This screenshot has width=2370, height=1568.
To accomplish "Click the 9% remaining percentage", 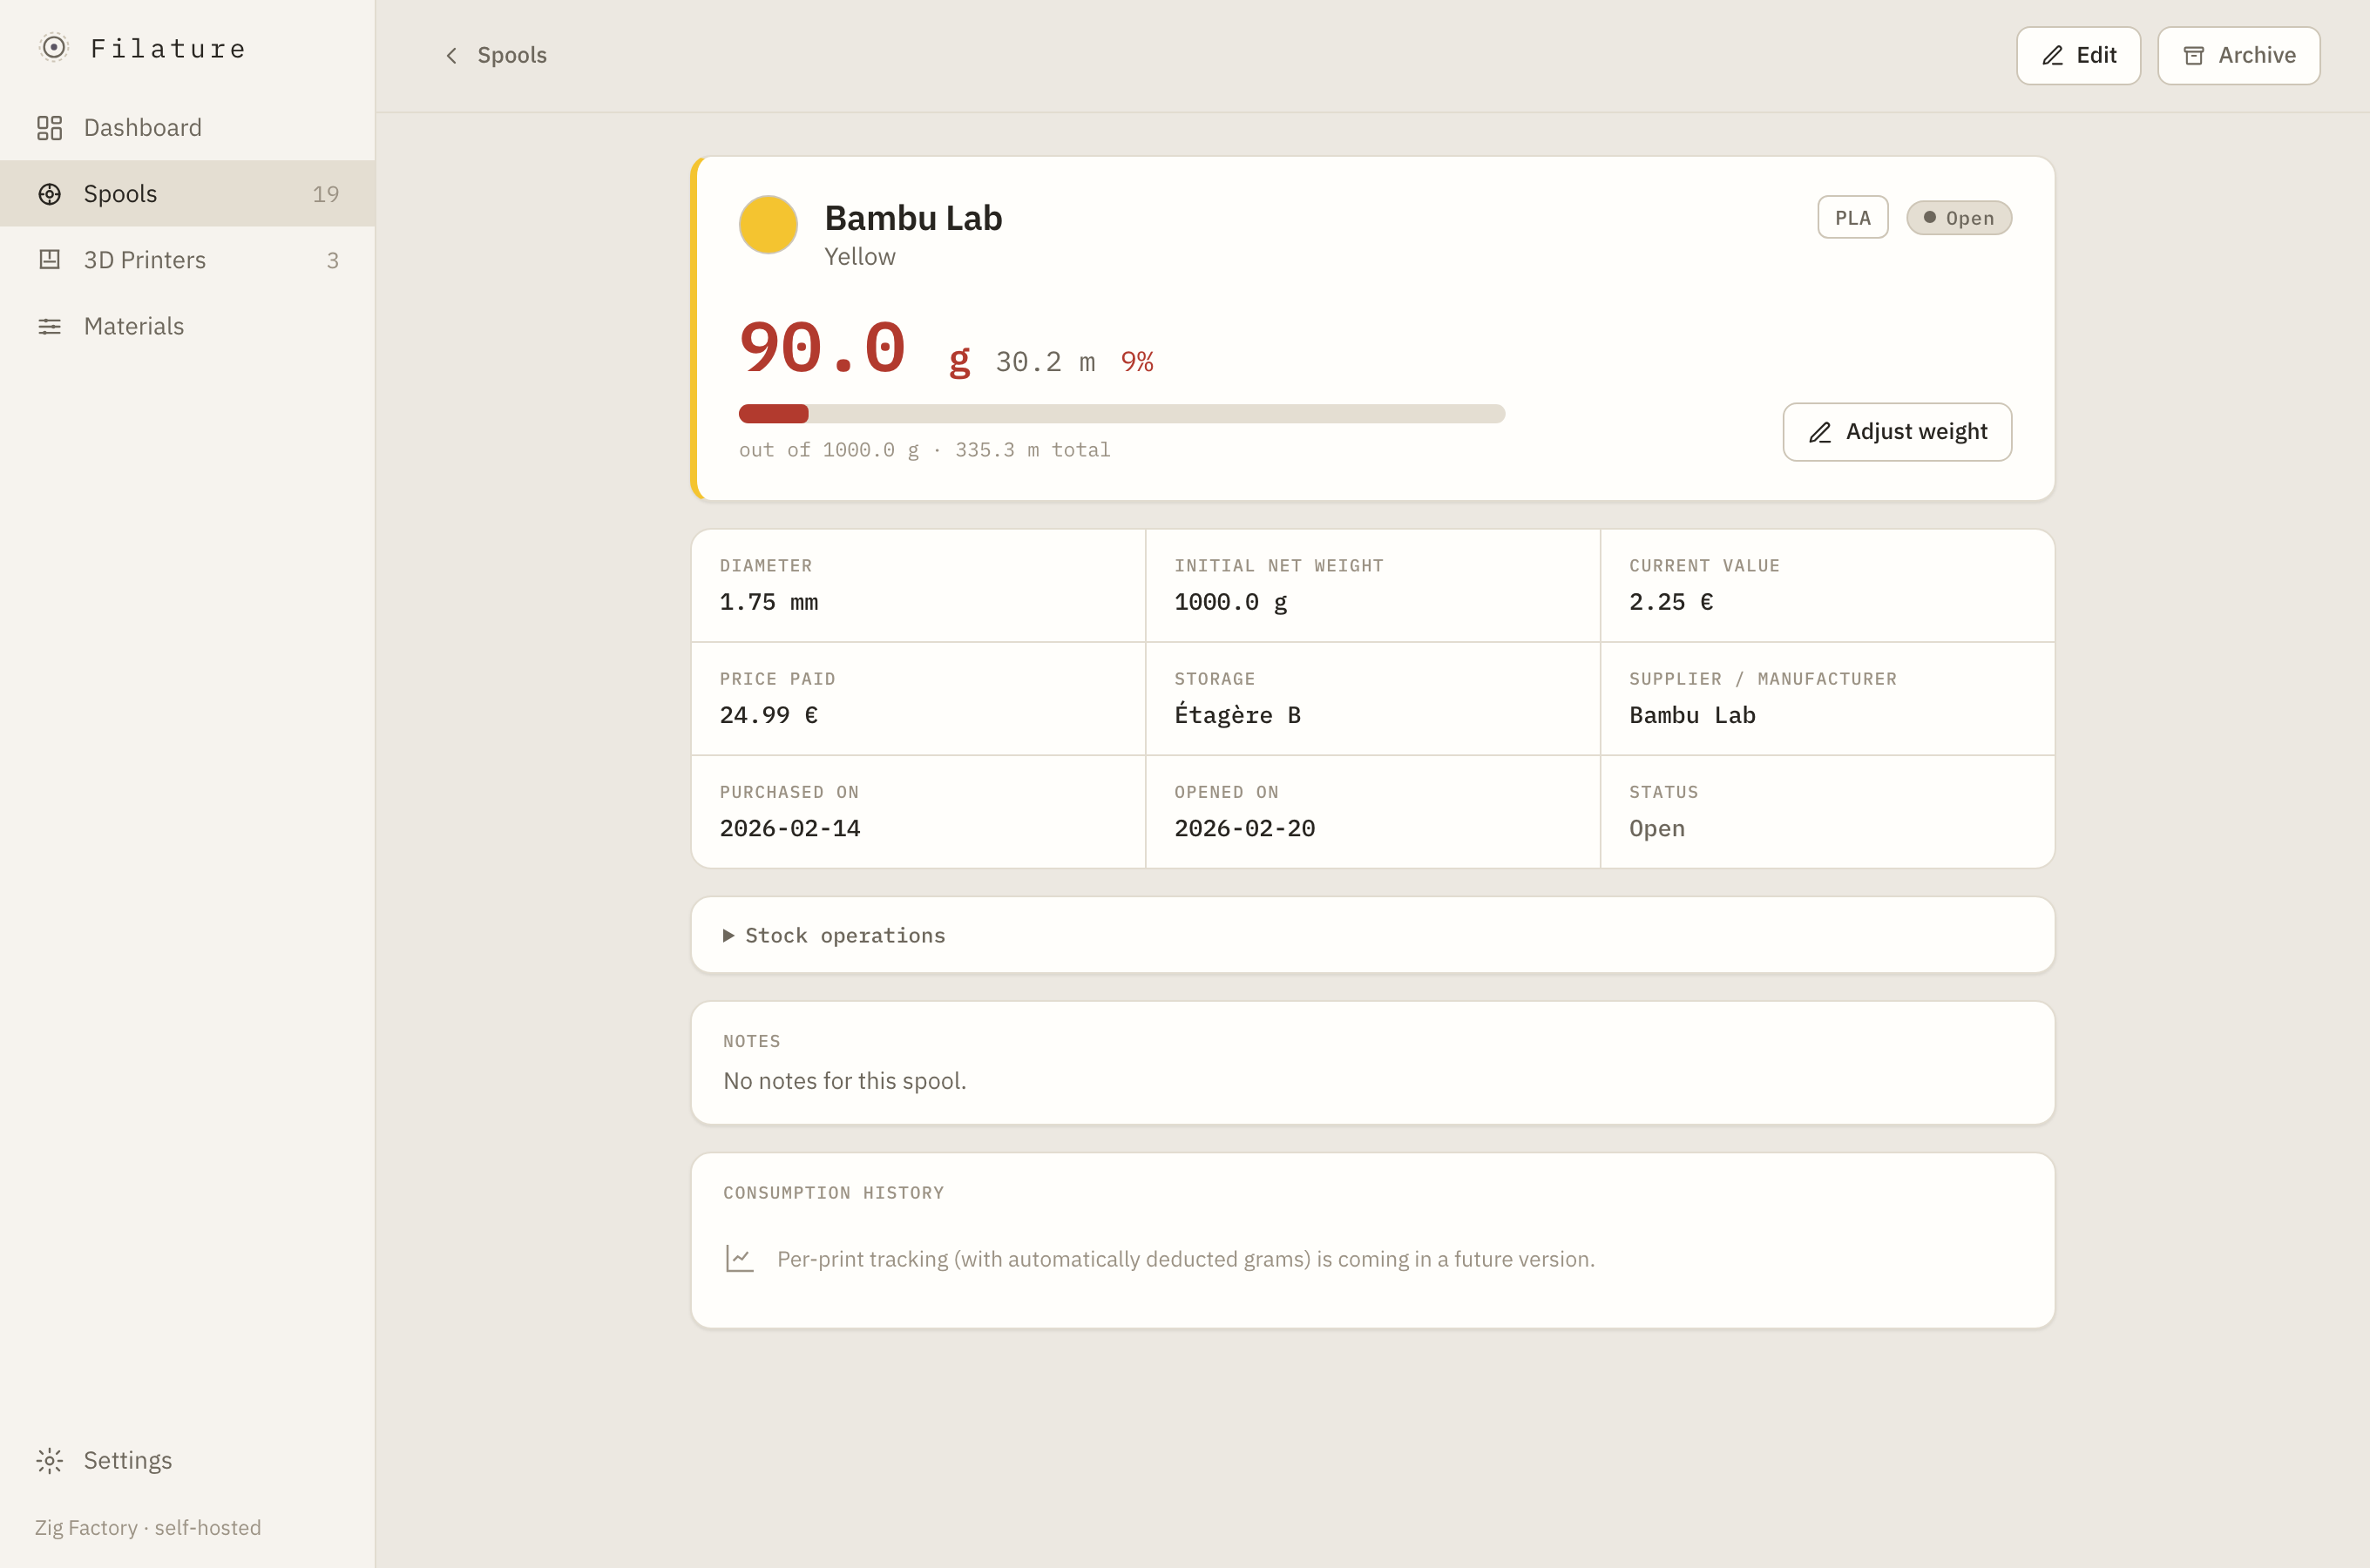I will (x=1137, y=362).
